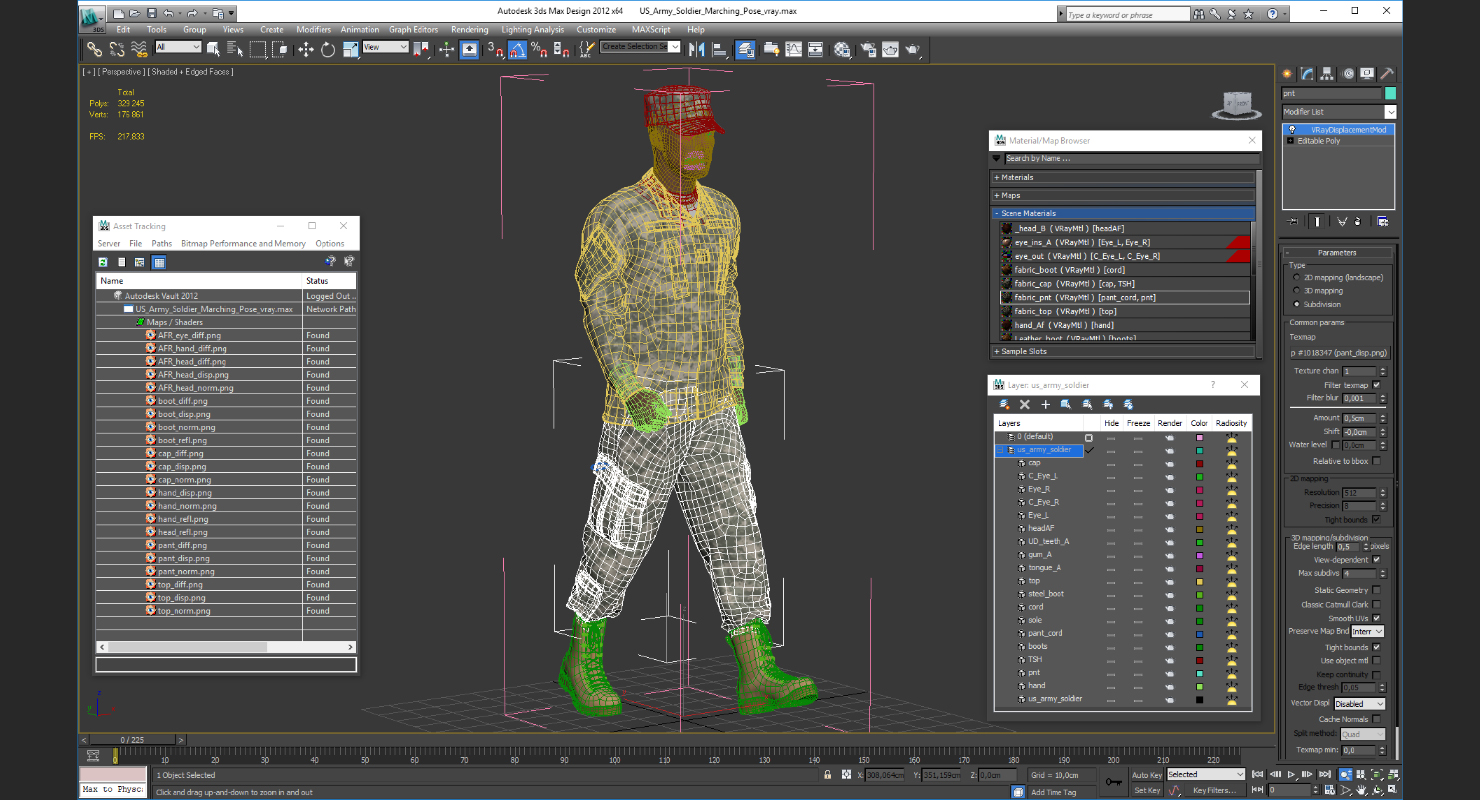Image resolution: width=1480 pixels, height=800 pixels.
Task: Open the Paths menu in Asset Tracking
Action: [161, 244]
